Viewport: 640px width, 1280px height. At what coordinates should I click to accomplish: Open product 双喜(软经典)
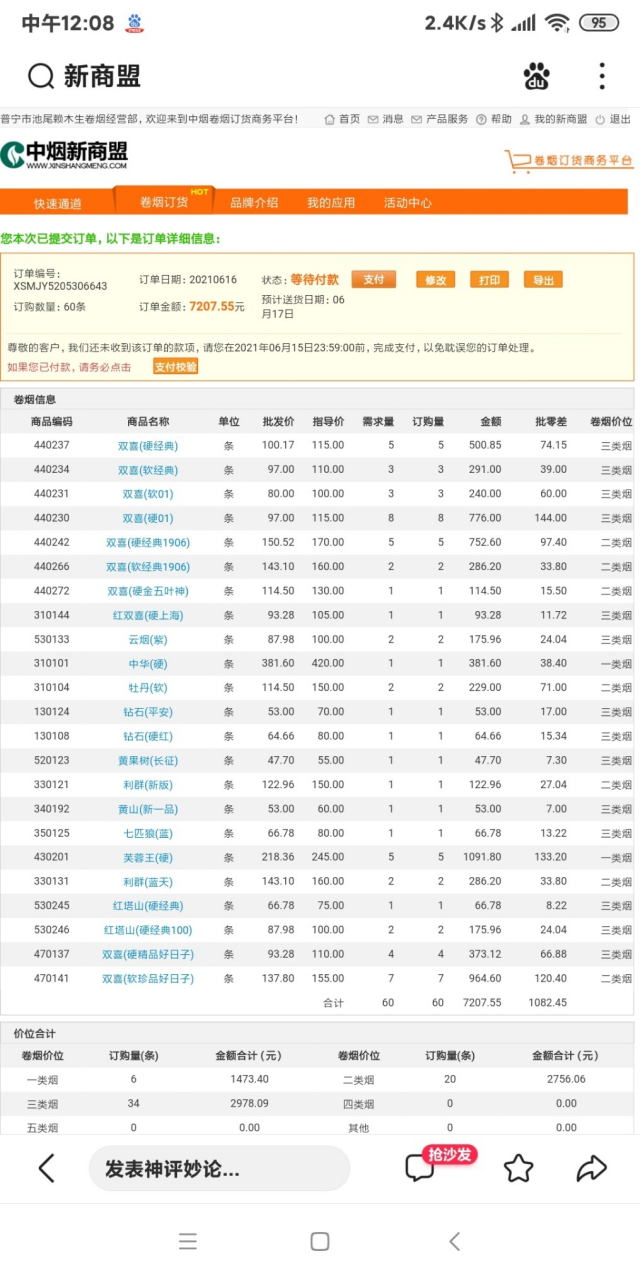(x=148, y=470)
